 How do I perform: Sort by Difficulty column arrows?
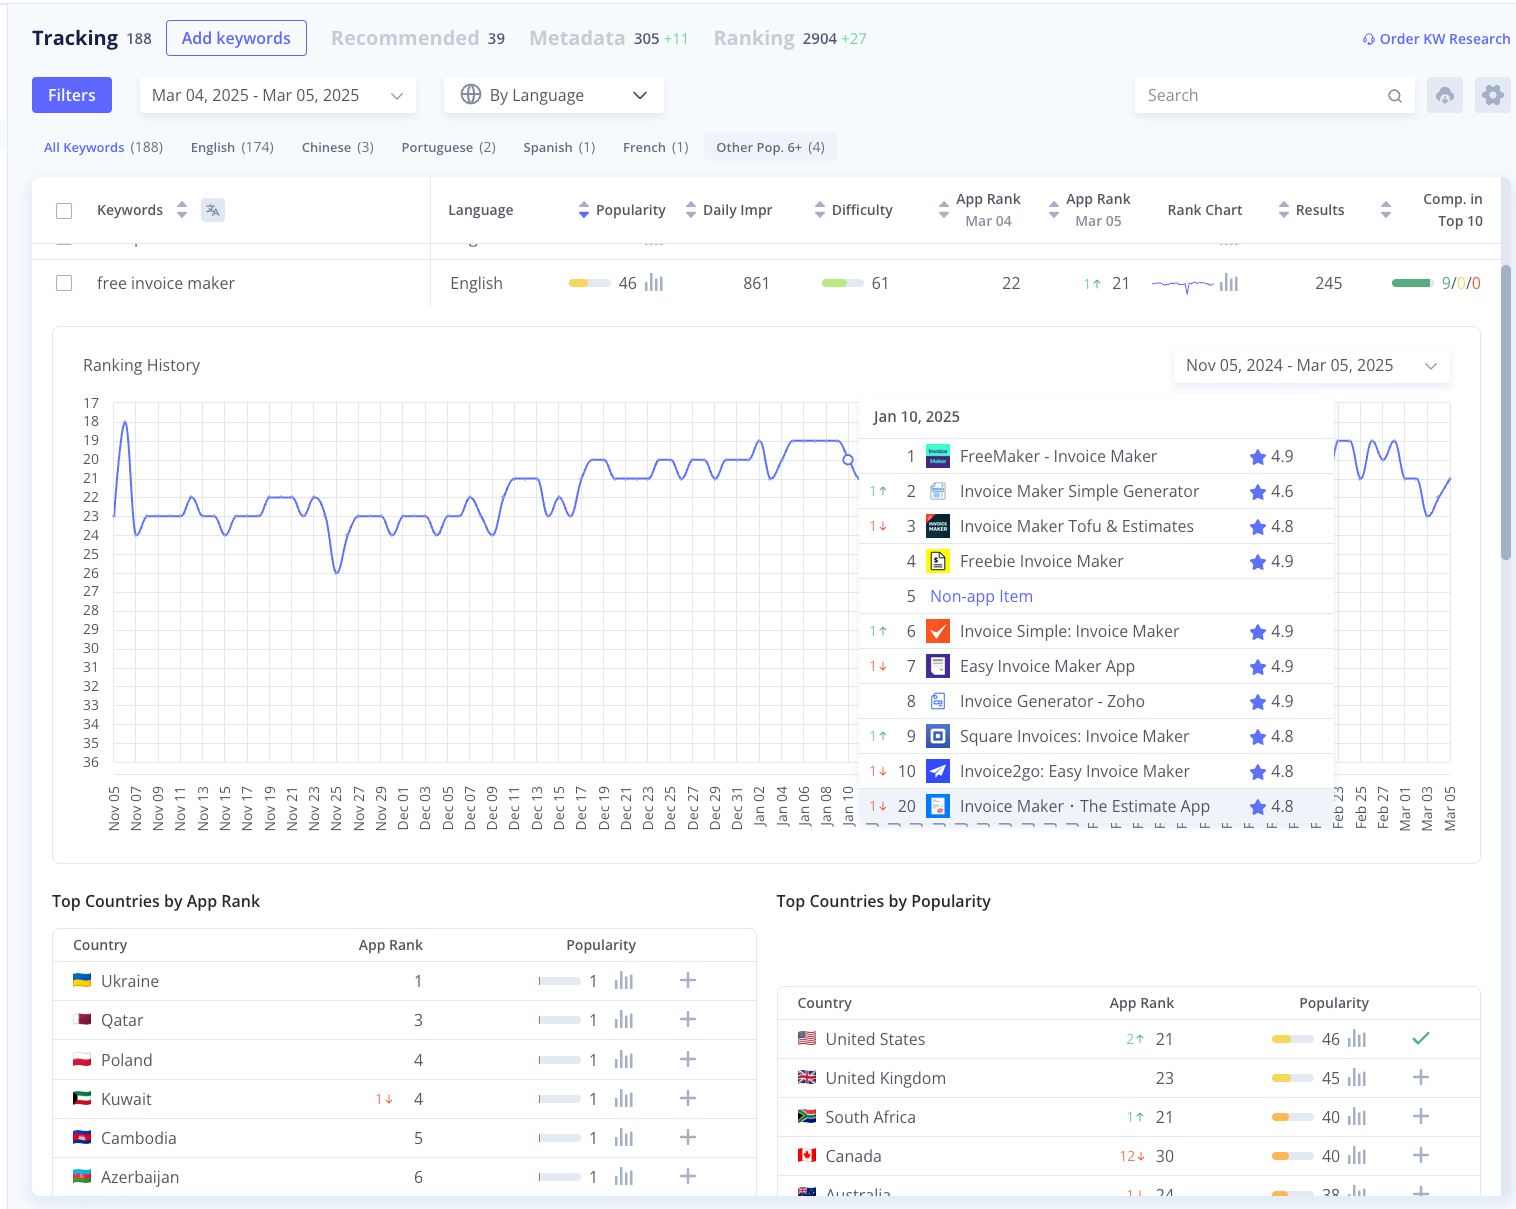pyautogui.click(x=820, y=210)
